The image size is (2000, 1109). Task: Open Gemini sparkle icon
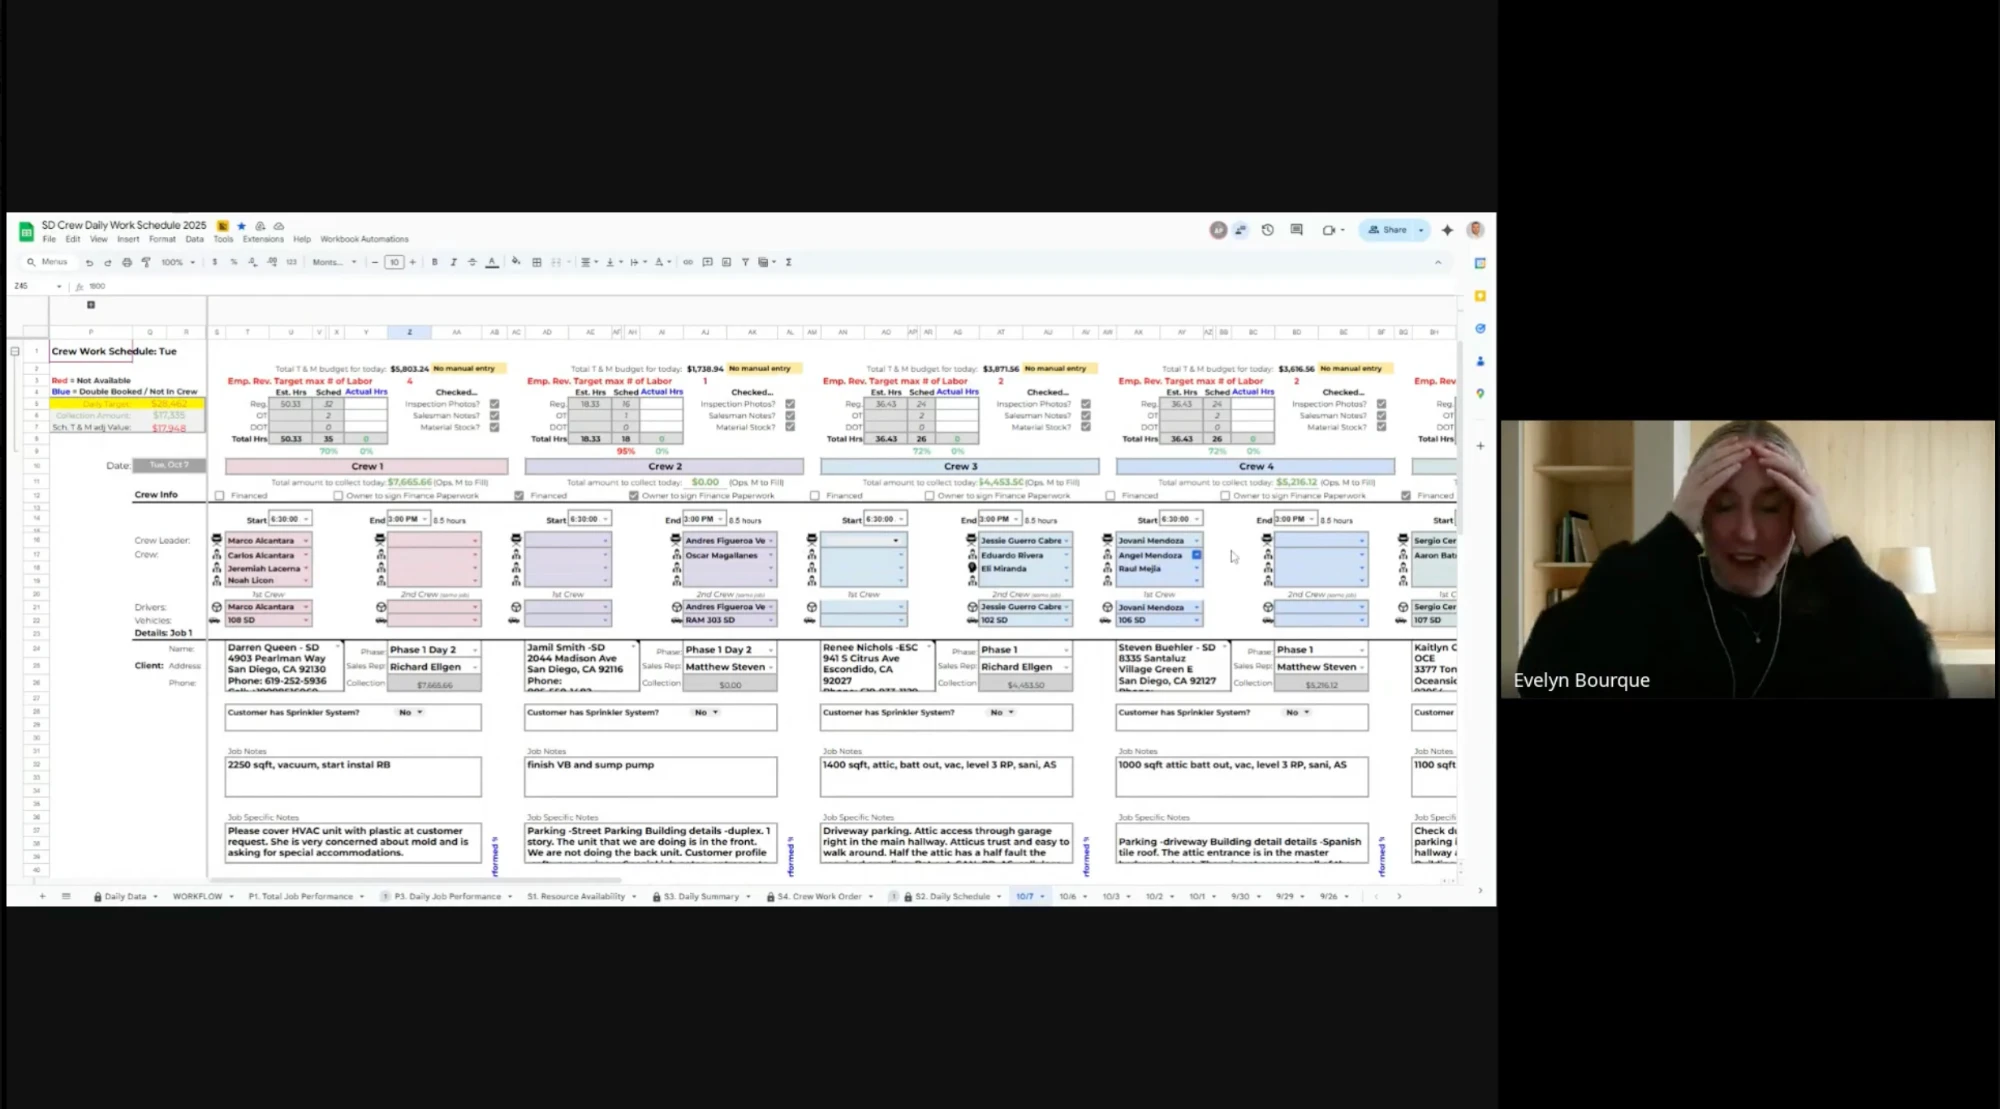tap(1447, 230)
